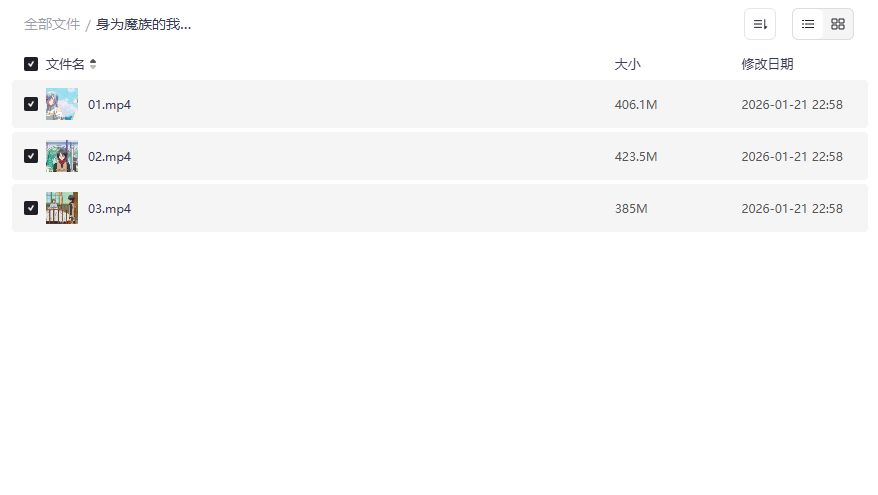This screenshot has width=878, height=495.
Task: Open the 01.mp4 video thumbnail
Action: (62, 104)
